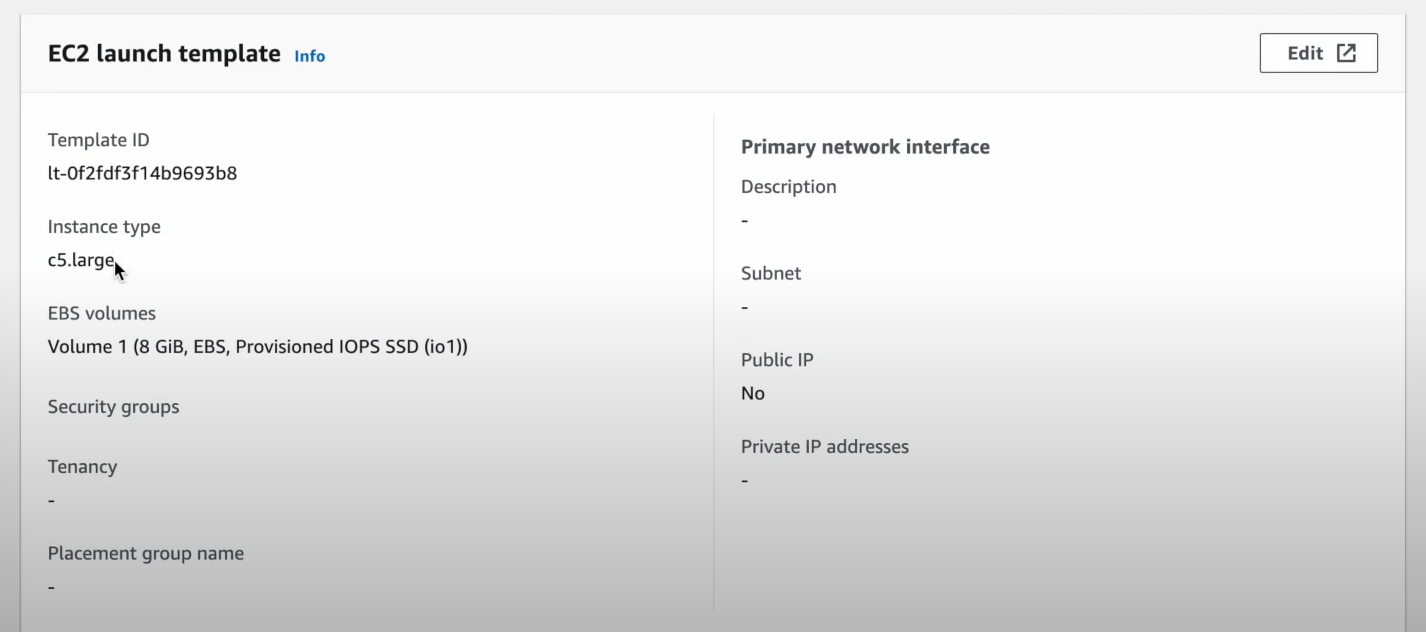Click the dash under Tenancy

(51, 500)
